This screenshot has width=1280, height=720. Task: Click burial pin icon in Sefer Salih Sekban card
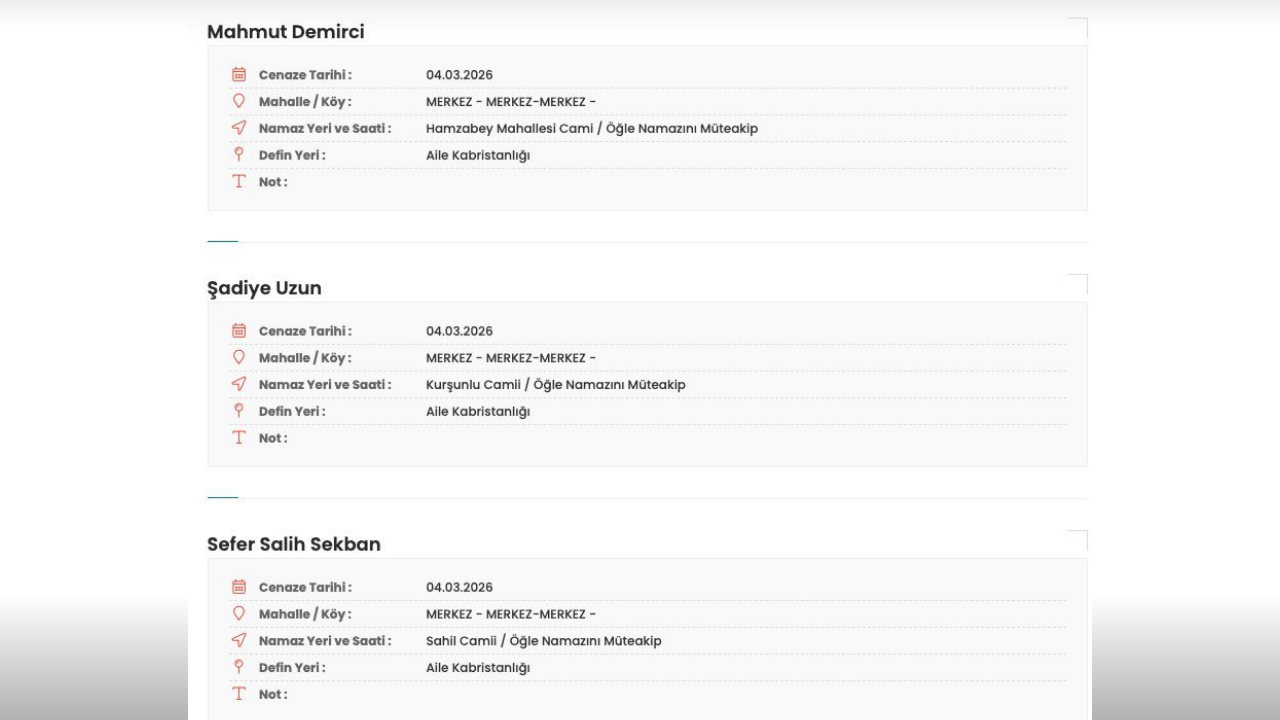[x=239, y=667]
